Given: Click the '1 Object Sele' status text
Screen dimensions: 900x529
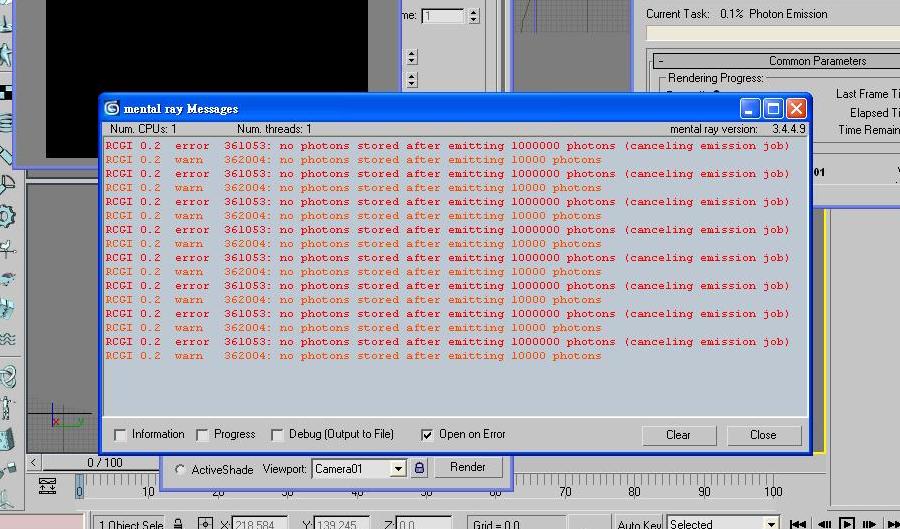Looking at the screenshot, I should [x=131, y=524].
